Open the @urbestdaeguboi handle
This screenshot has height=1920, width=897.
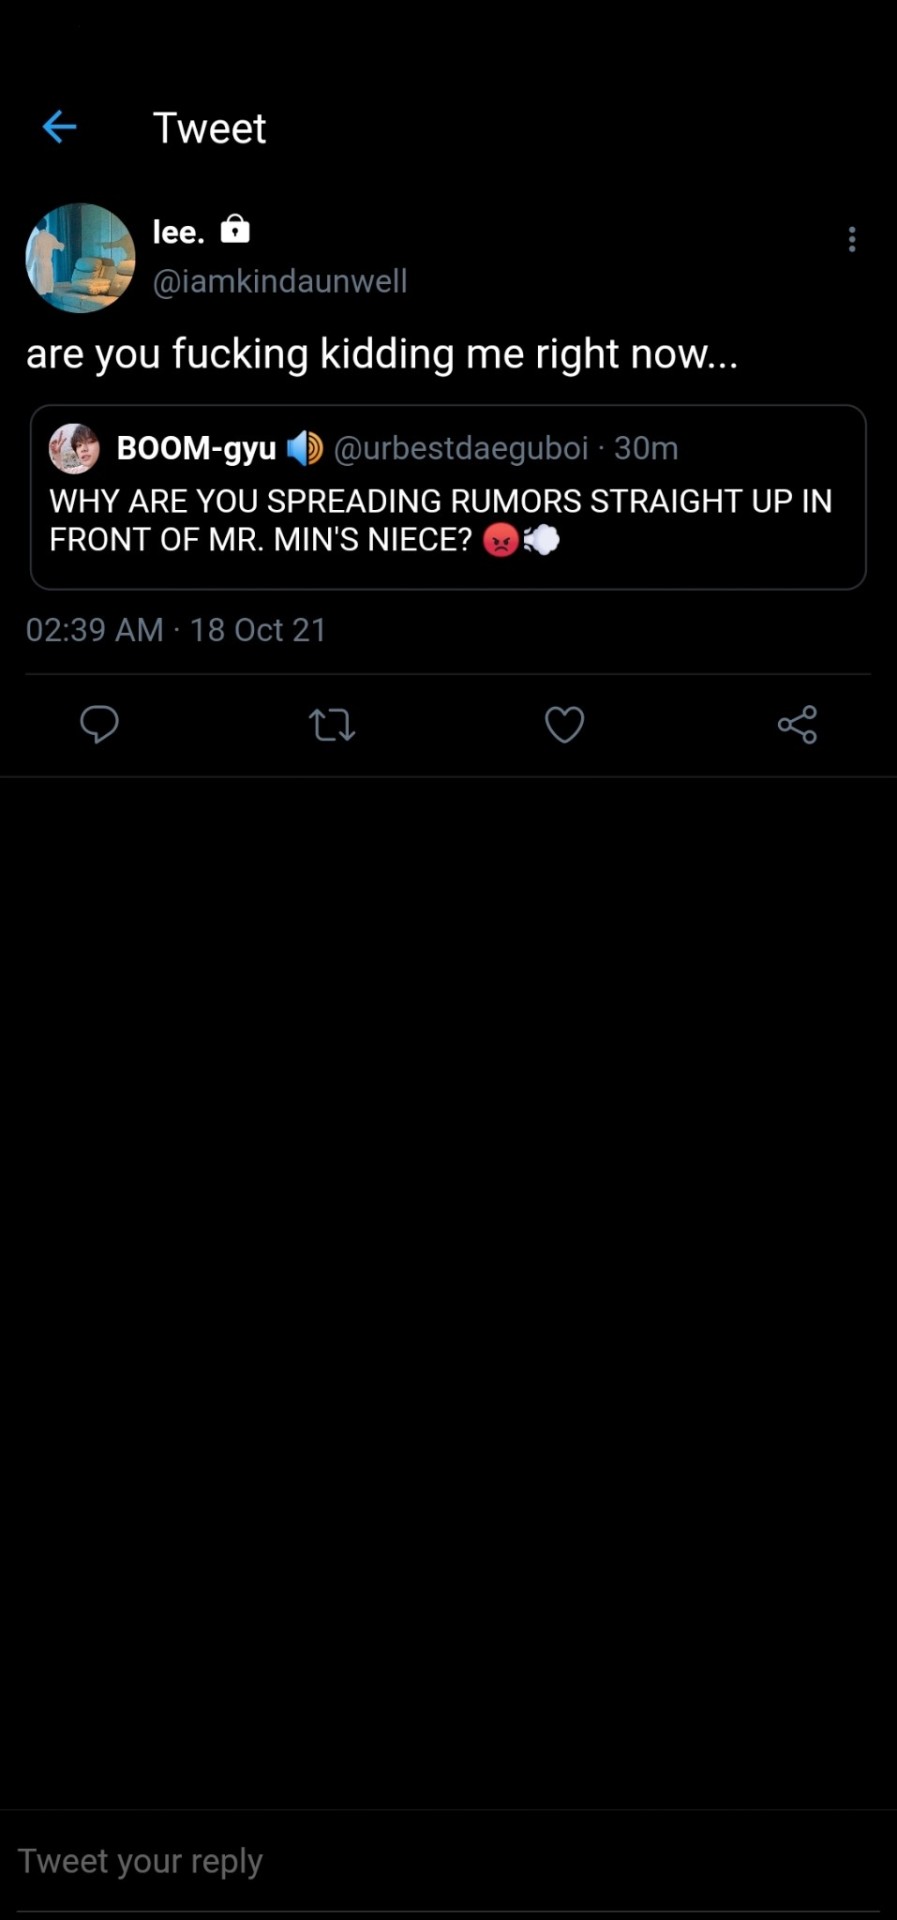[x=460, y=448]
